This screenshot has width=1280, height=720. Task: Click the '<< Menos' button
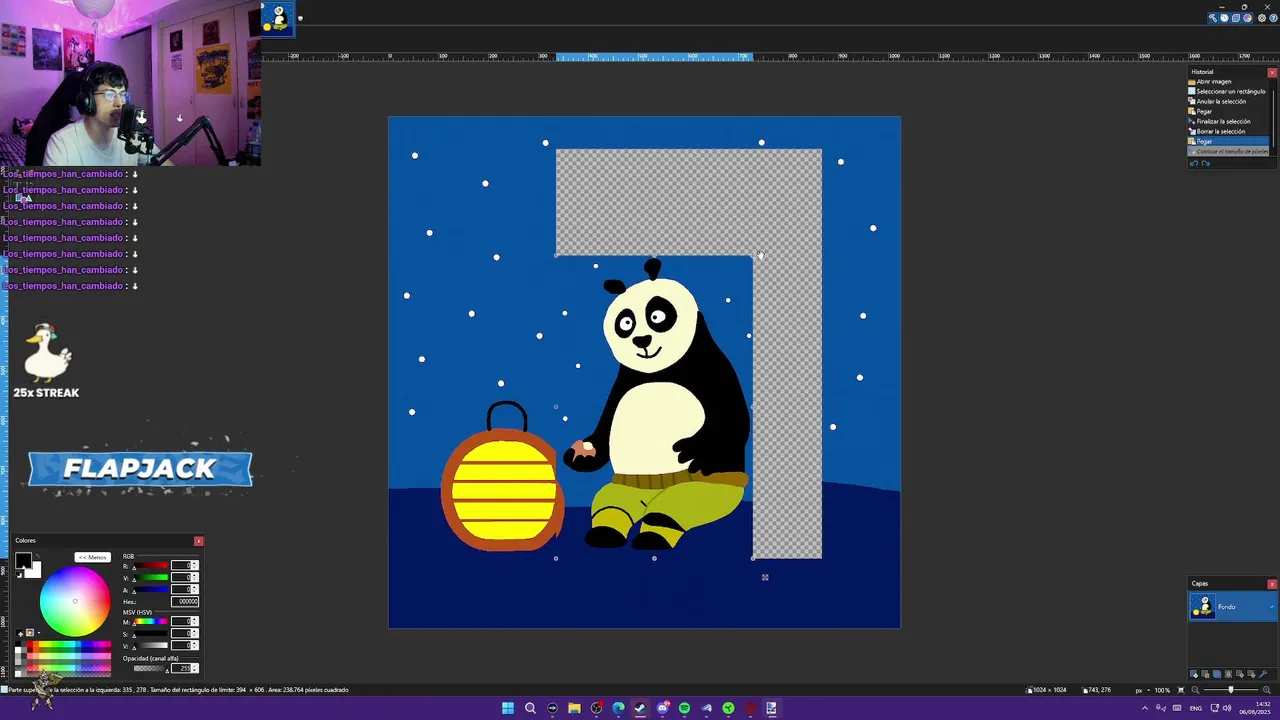tap(92, 557)
